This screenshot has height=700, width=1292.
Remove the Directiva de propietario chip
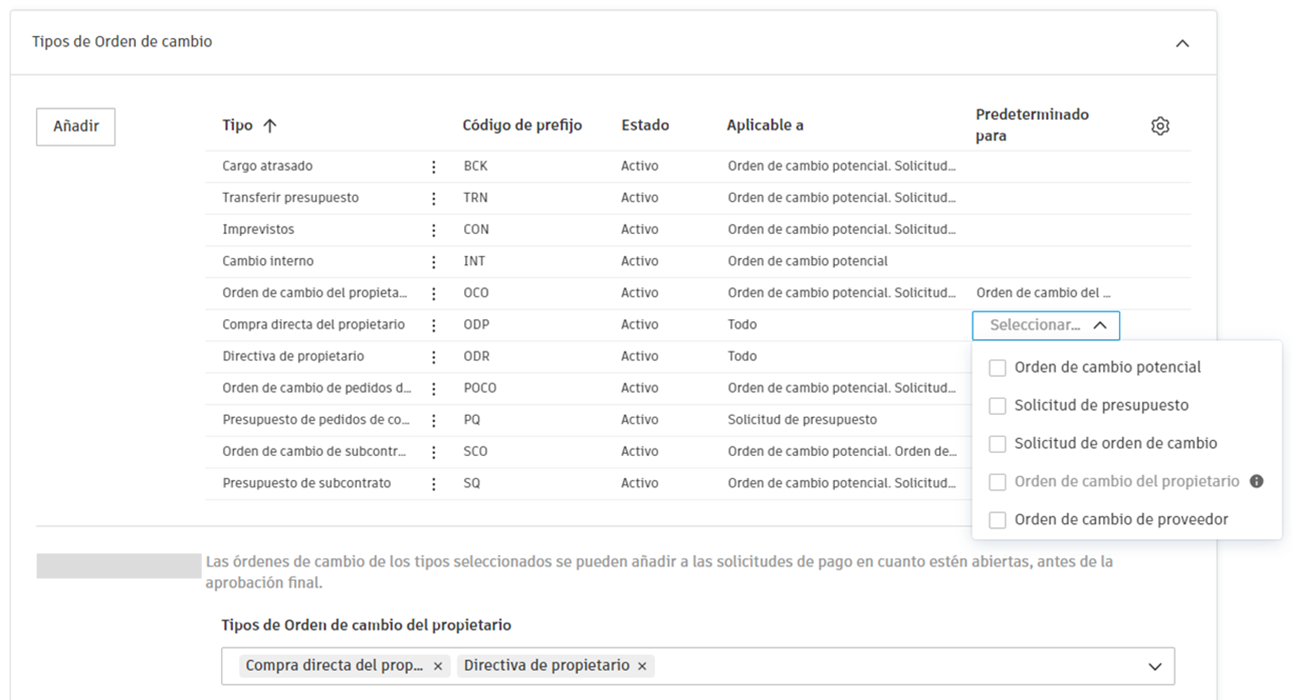(x=641, y=665)
